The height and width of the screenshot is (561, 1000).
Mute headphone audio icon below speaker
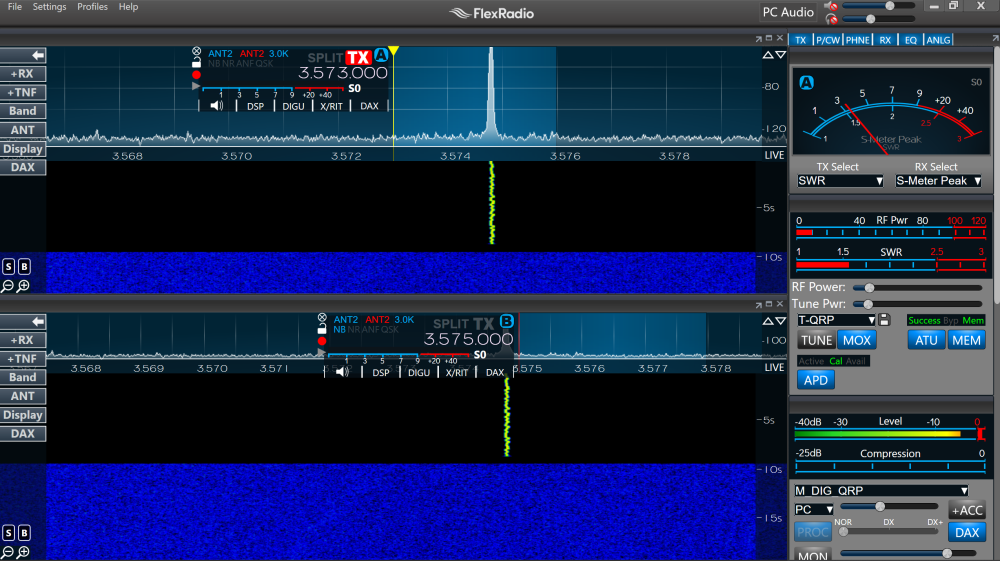(831, 19)
